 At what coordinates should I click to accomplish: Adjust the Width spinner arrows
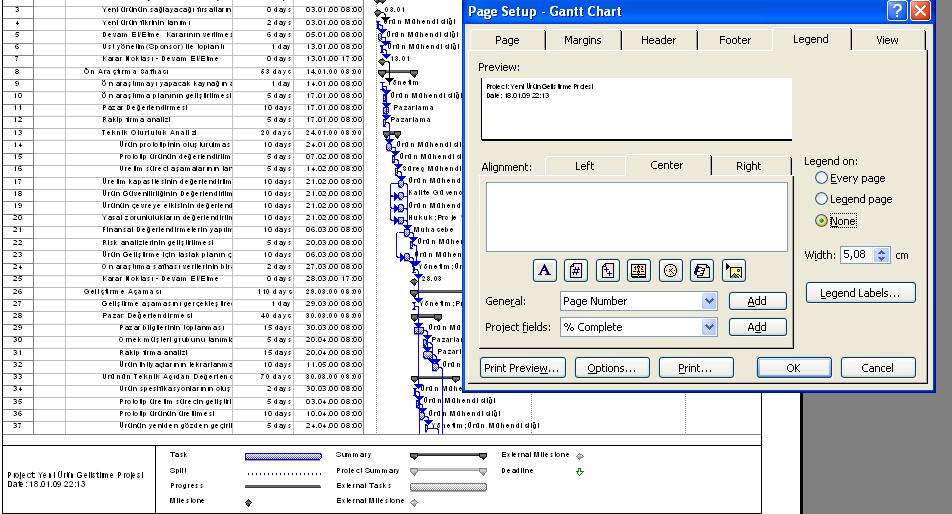[881, 255]
